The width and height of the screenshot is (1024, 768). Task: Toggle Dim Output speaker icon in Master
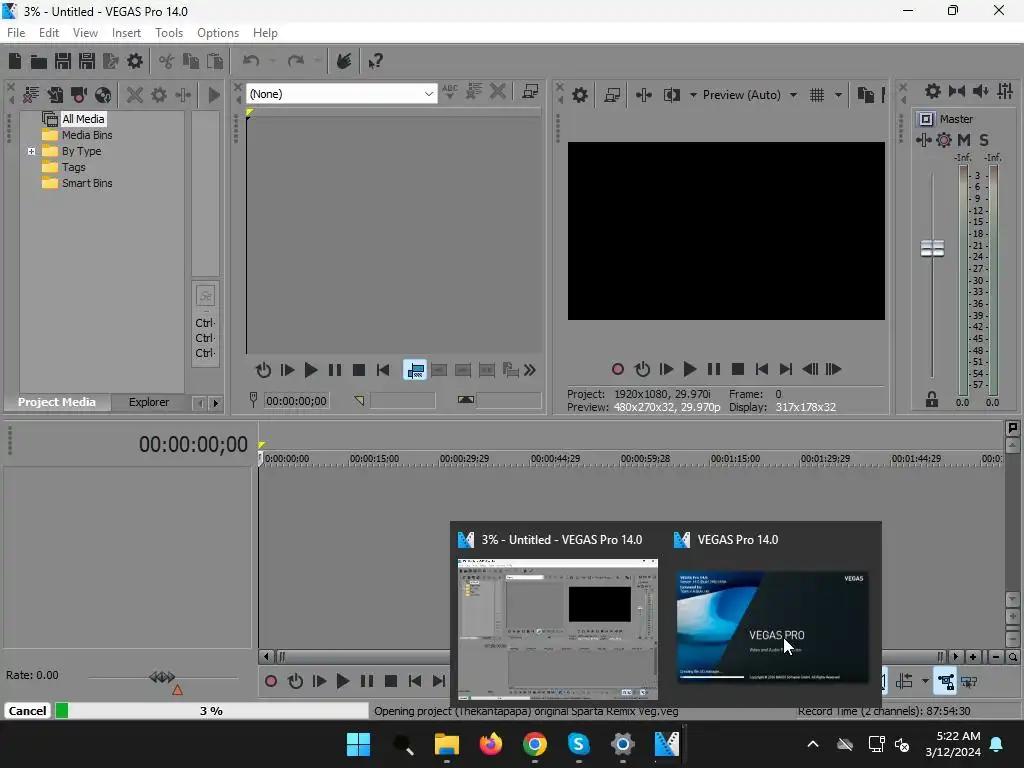pyautogui.click(x=980, y=91)
